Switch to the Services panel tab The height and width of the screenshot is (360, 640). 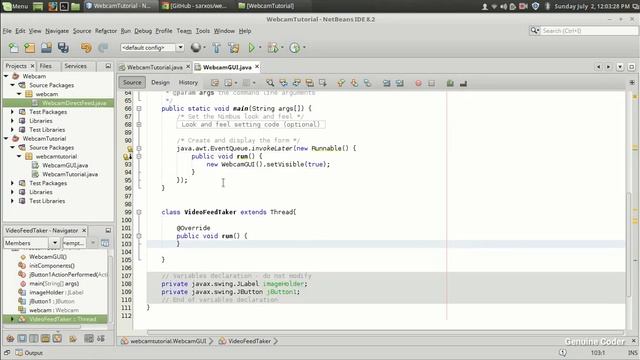click(x=76, y=66)
